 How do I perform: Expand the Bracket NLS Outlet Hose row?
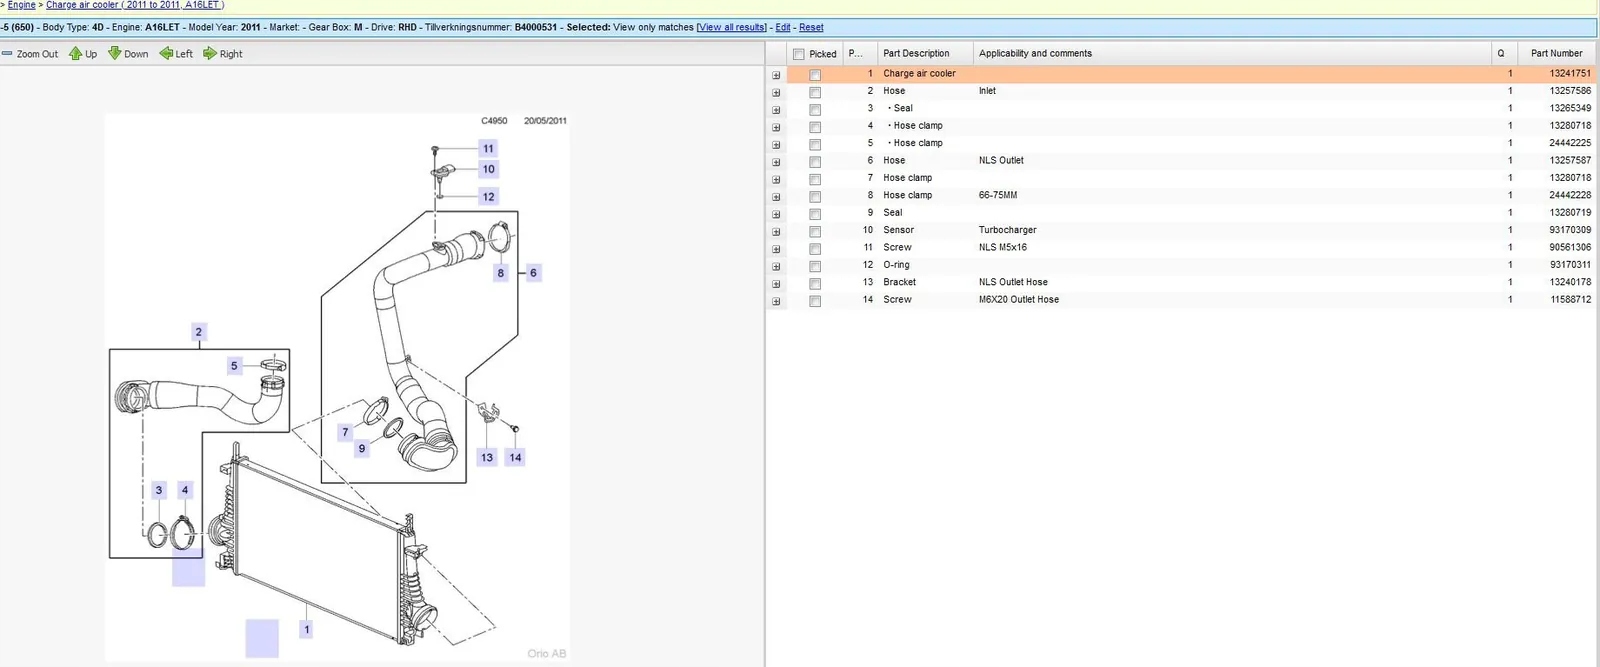776,284
